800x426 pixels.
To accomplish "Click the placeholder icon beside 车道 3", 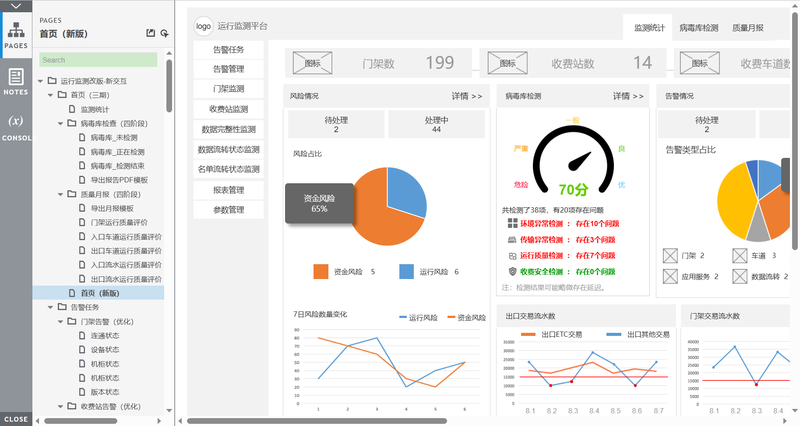I will 740,256.
